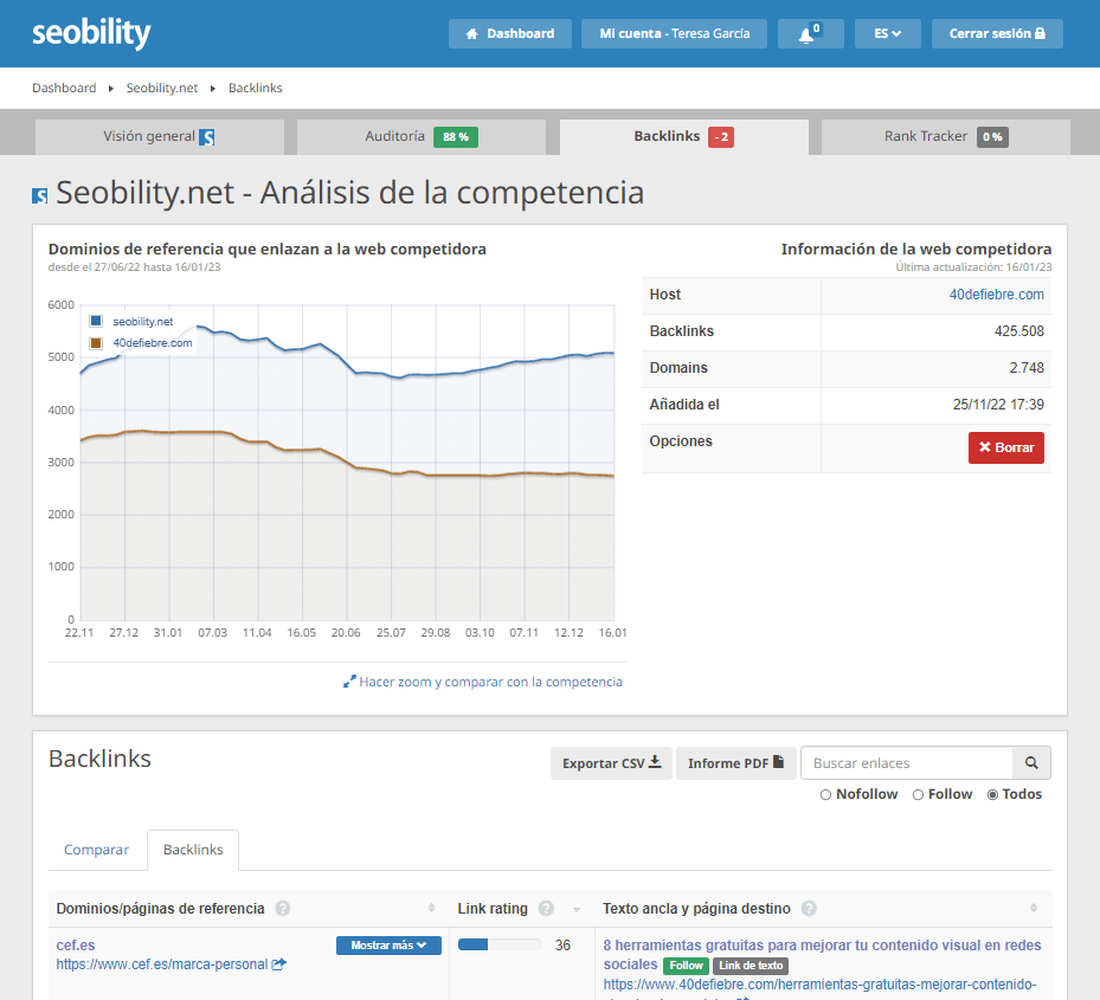Click help icon next to Dominios/páginas de referencia
Viewport: 1100px width, 1000px height.
tap(283, 908)
